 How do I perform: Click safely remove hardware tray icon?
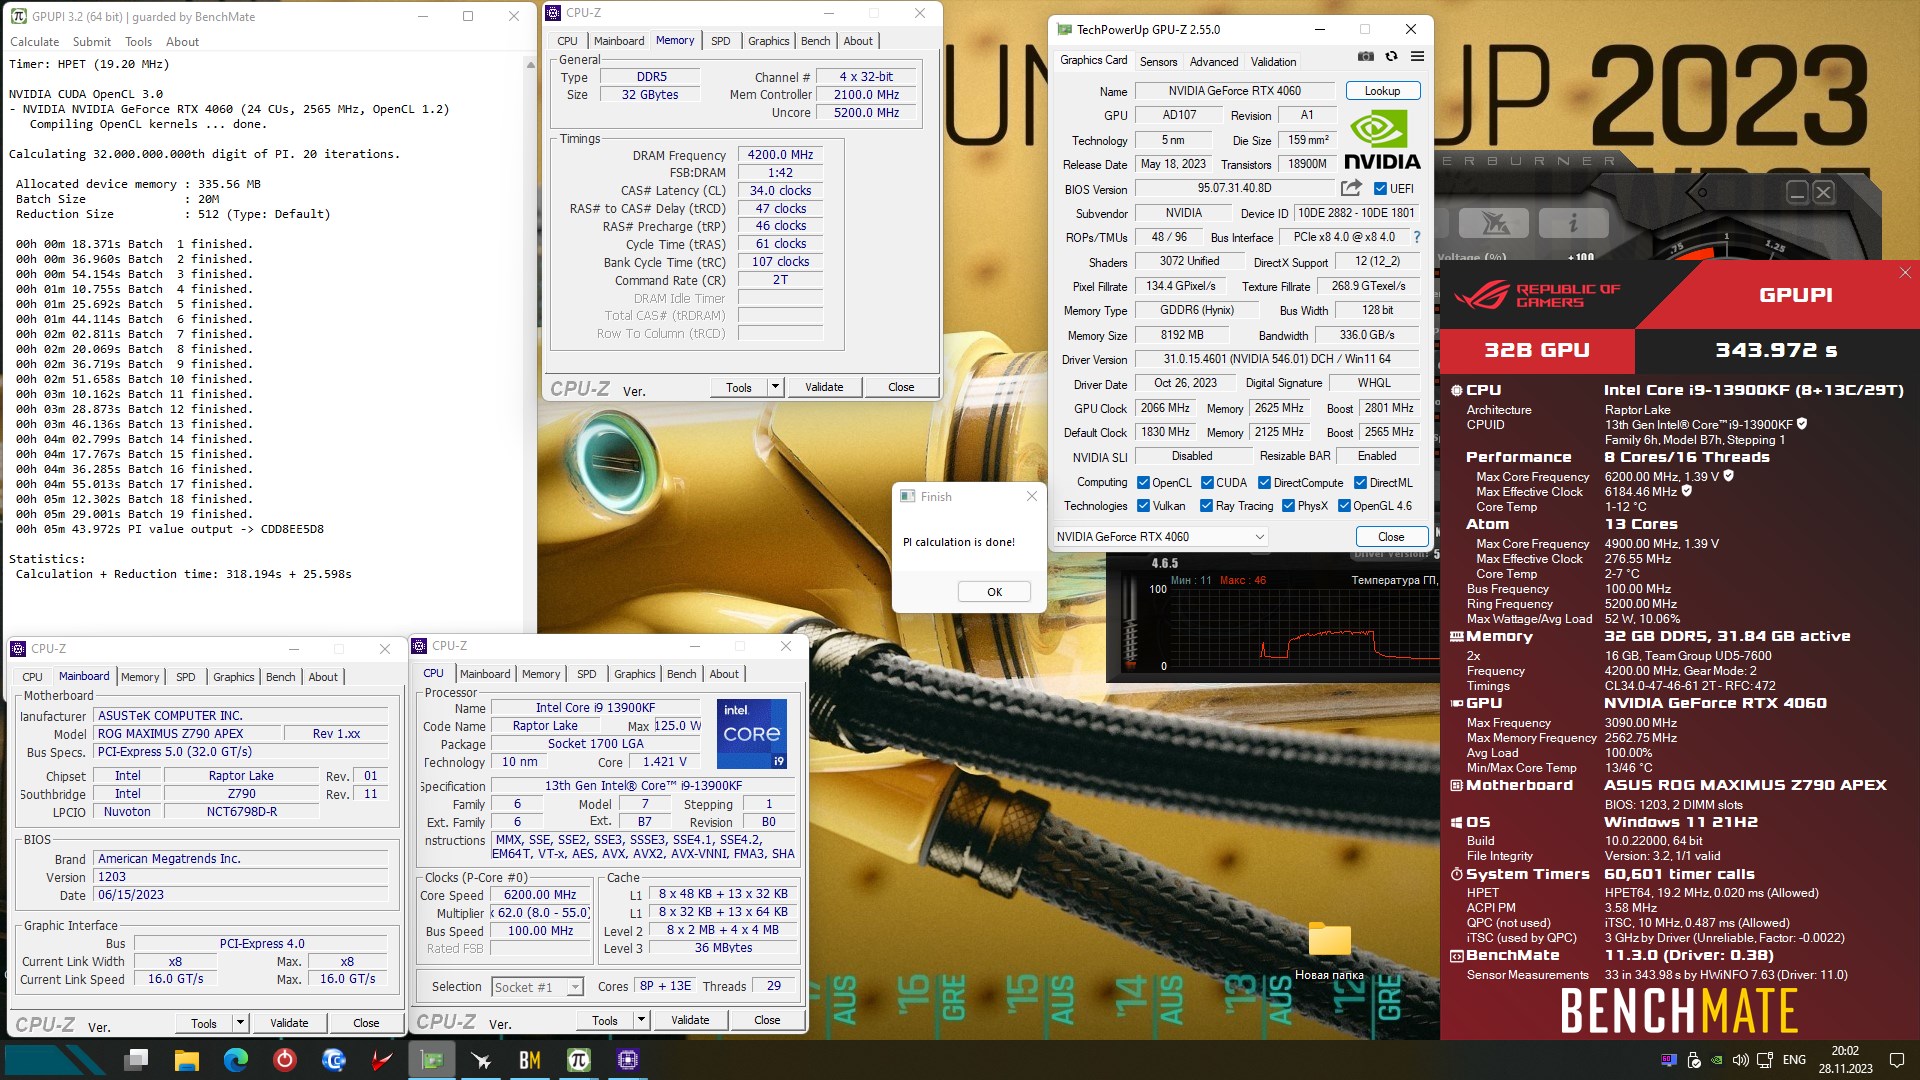1693,1060
